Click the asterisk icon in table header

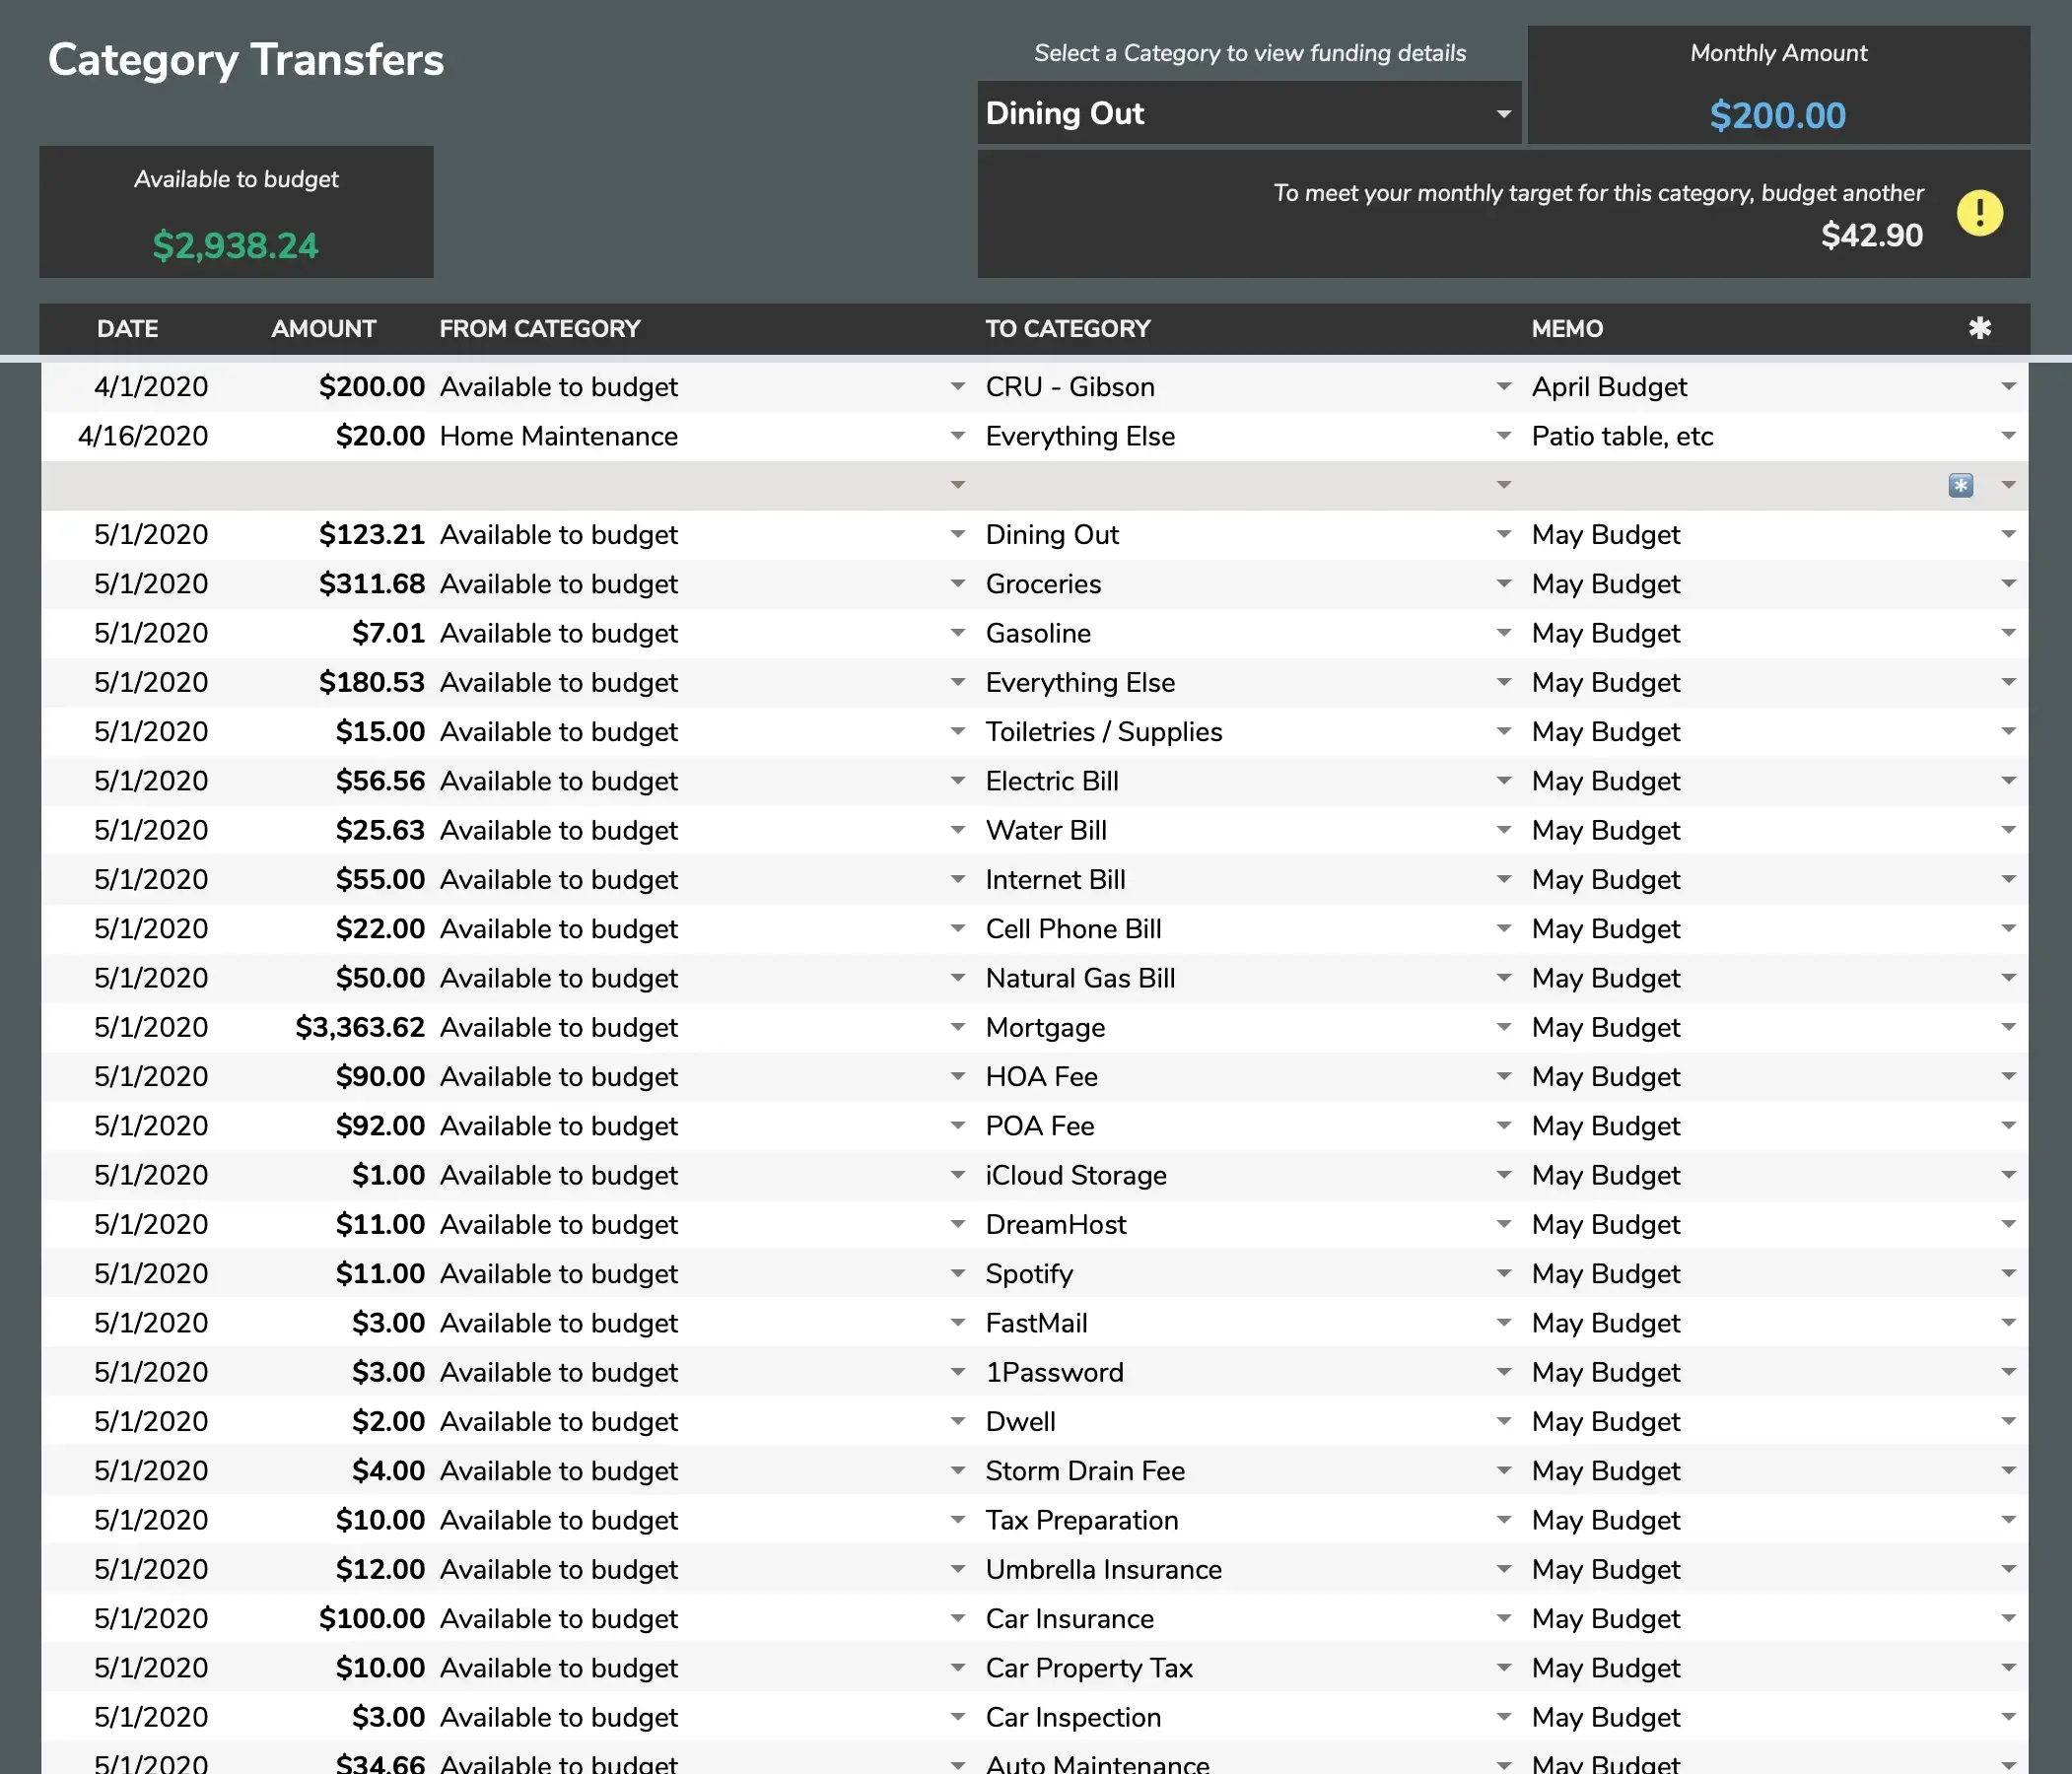[1979, 328]
